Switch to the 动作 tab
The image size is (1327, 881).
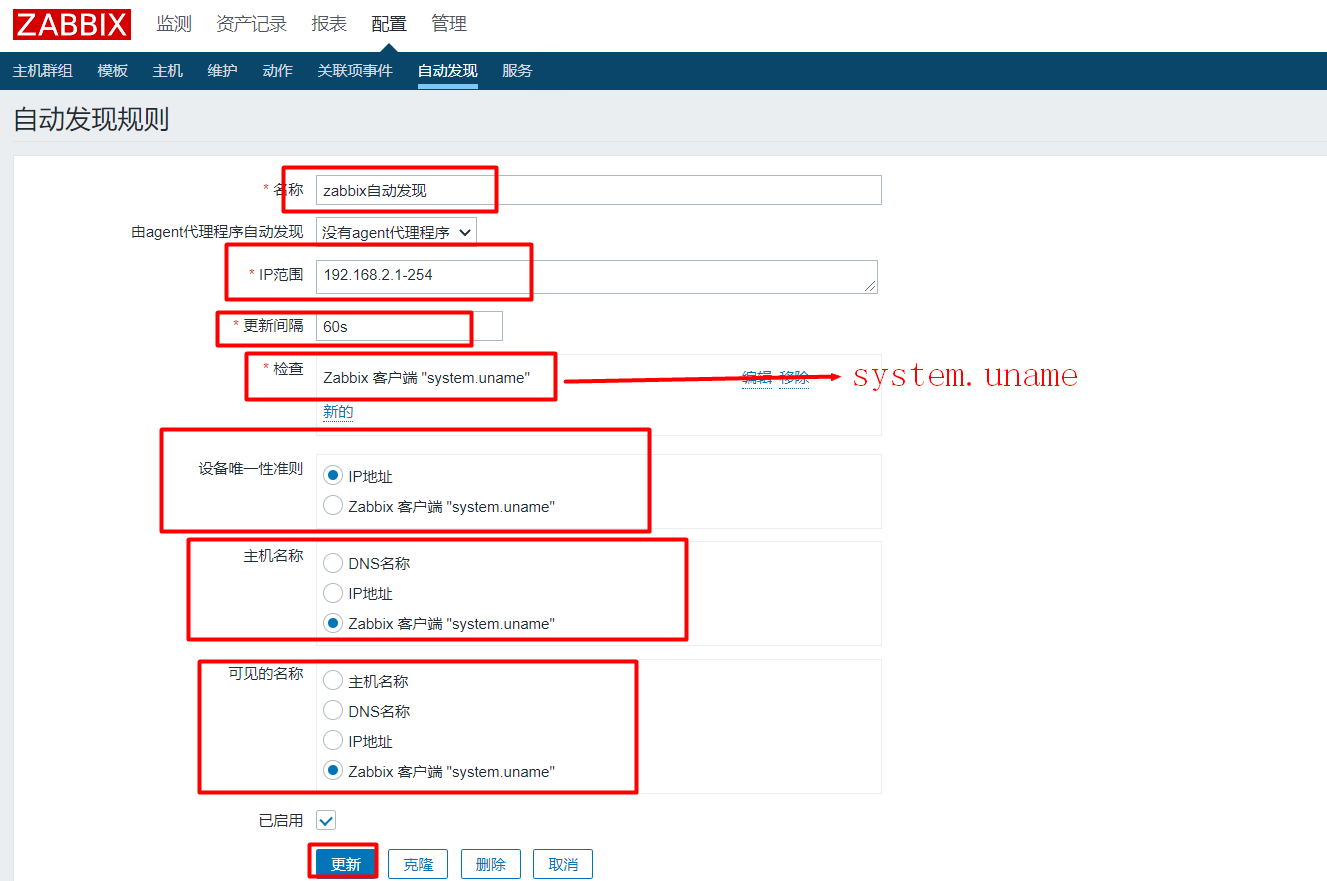[x=277, y=71]
